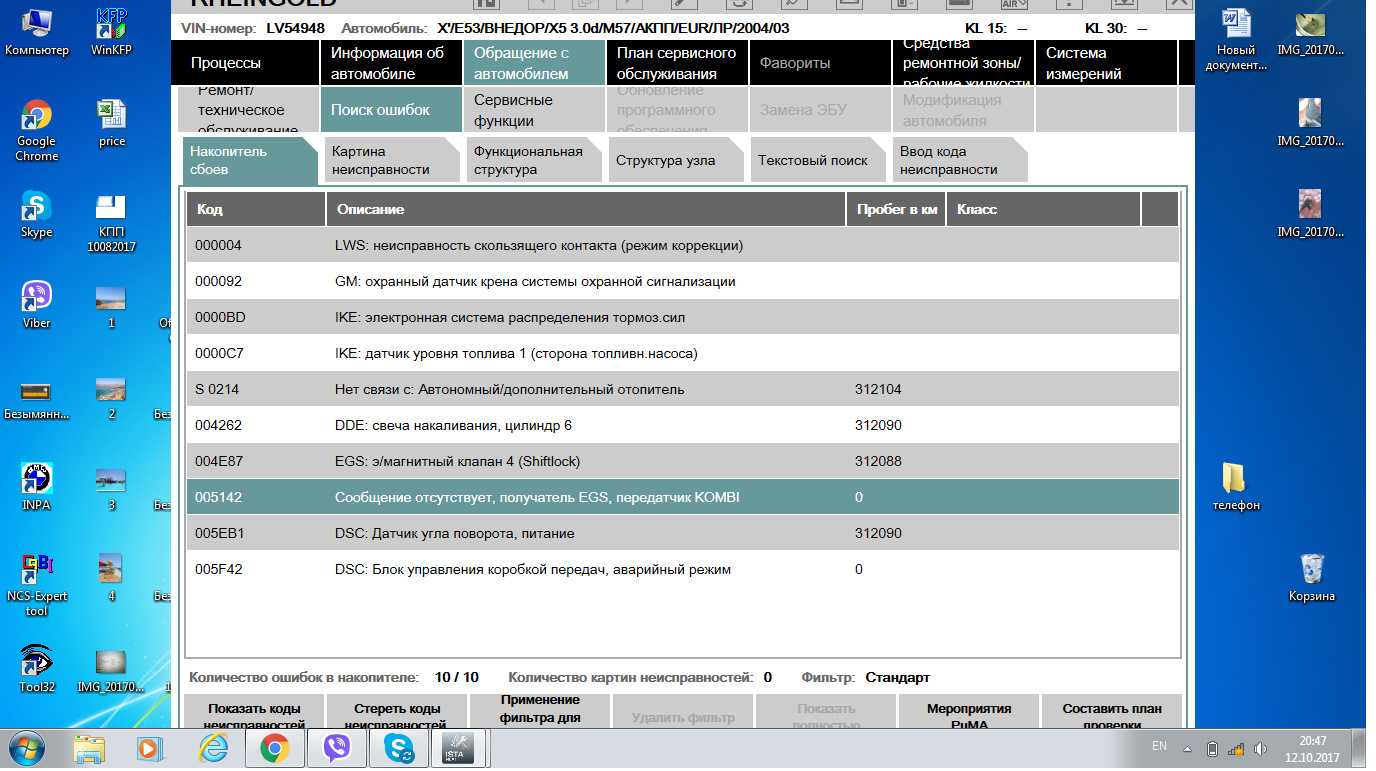Select fault row 000004 LWS
This screenshot has height=771, width=1376.
point(683,245)
